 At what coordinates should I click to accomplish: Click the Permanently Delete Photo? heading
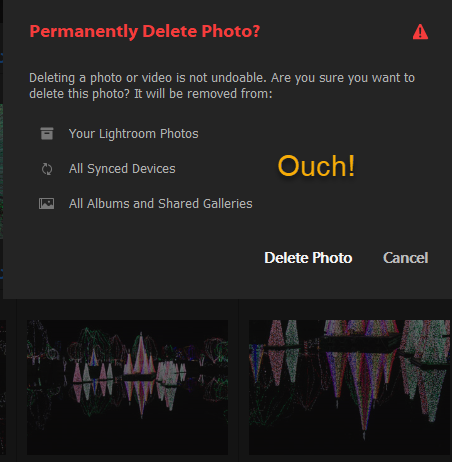pyautogui.click(x=145, y=31)
